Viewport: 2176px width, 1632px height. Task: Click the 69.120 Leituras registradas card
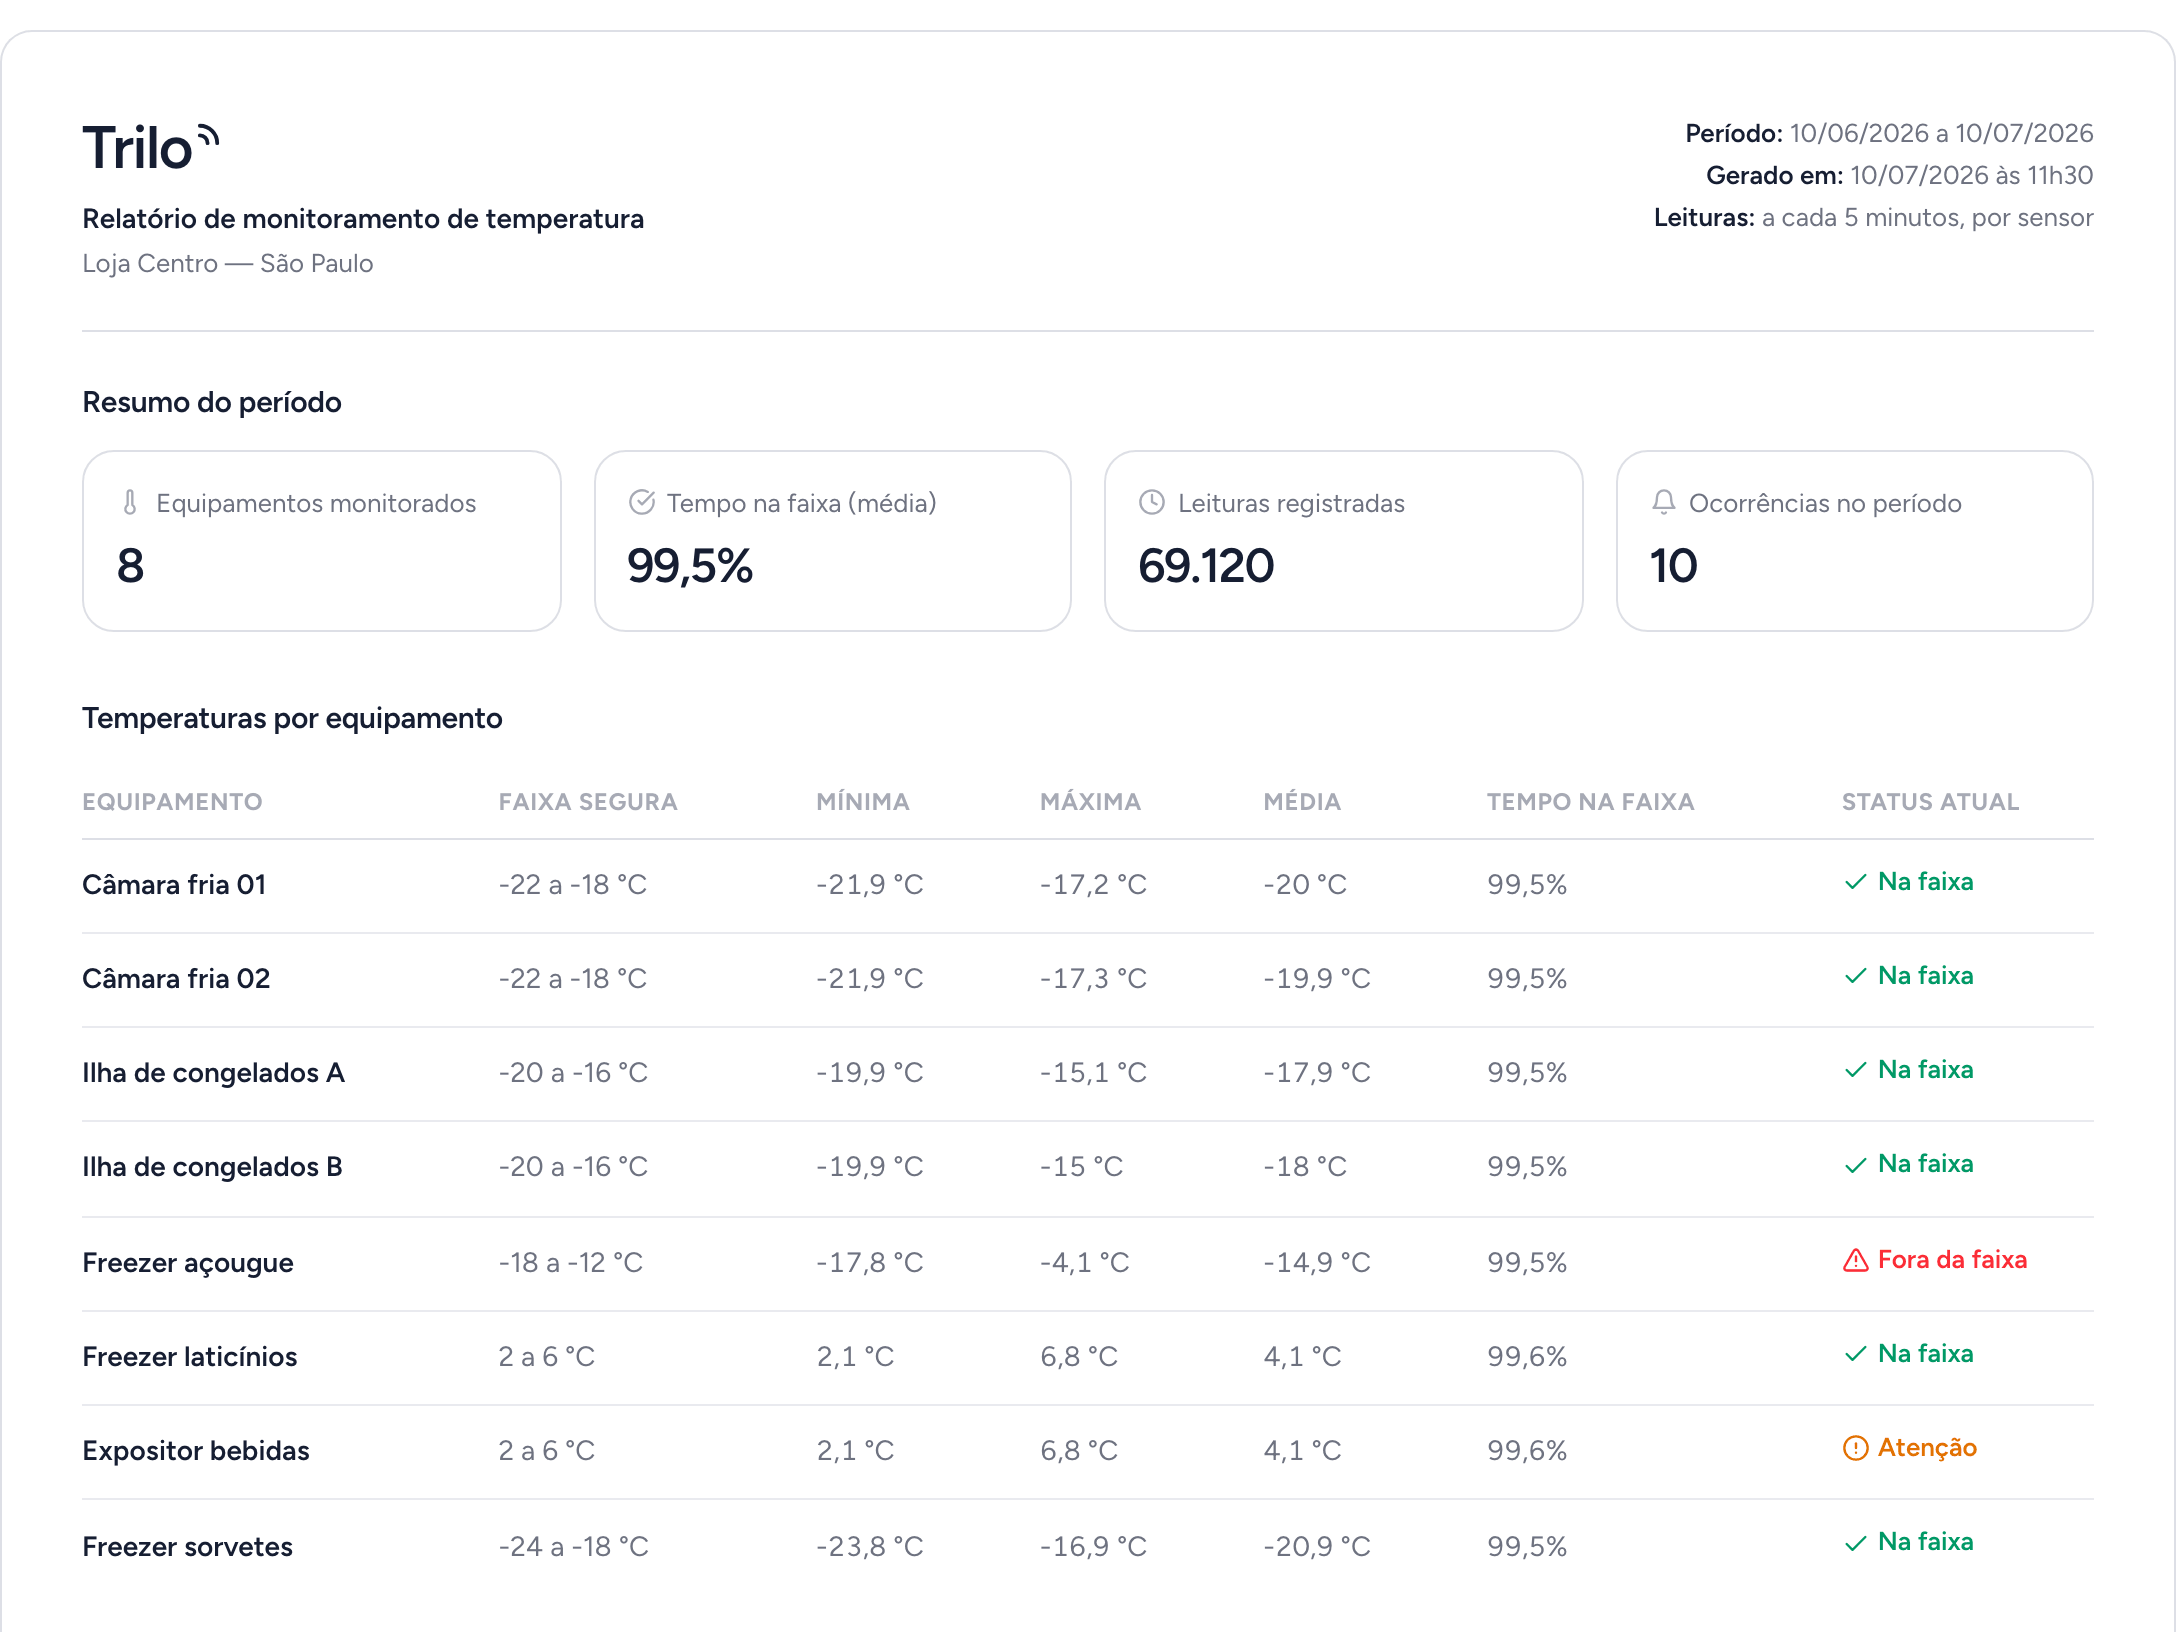1343,541
